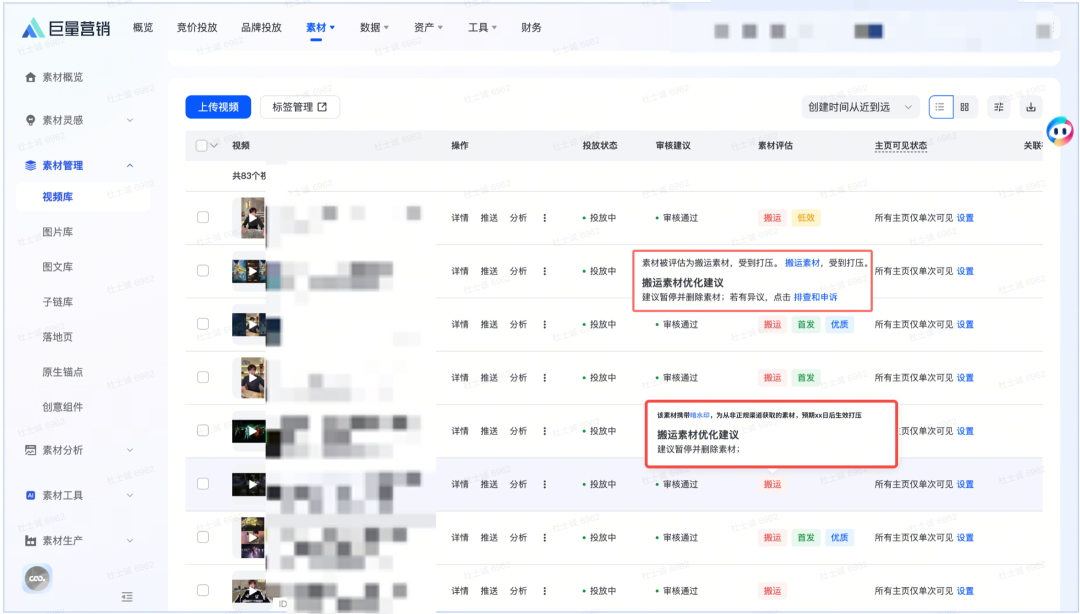Screen dimensions: 1080x614
Task: Switch to grid view icon
Action: pyautogui.click(x=965, y=107)
